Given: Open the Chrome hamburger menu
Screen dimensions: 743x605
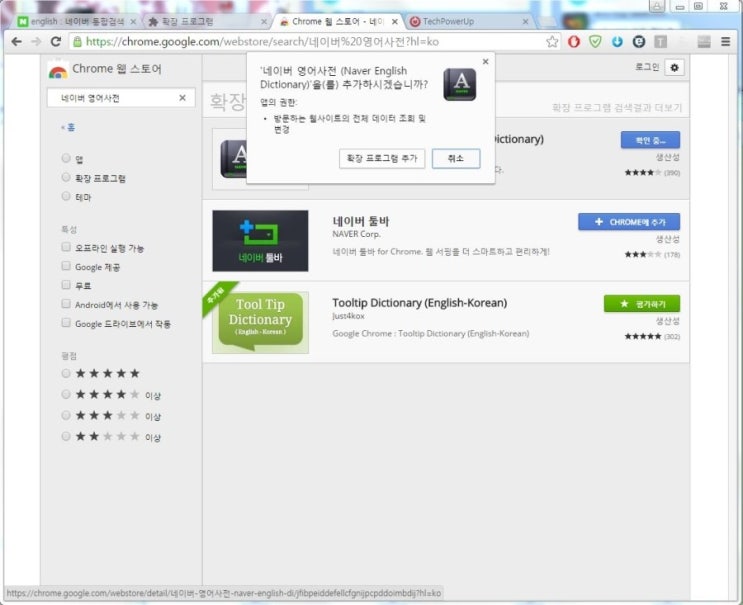Looking at the screenshot, I should pos(725,42).
